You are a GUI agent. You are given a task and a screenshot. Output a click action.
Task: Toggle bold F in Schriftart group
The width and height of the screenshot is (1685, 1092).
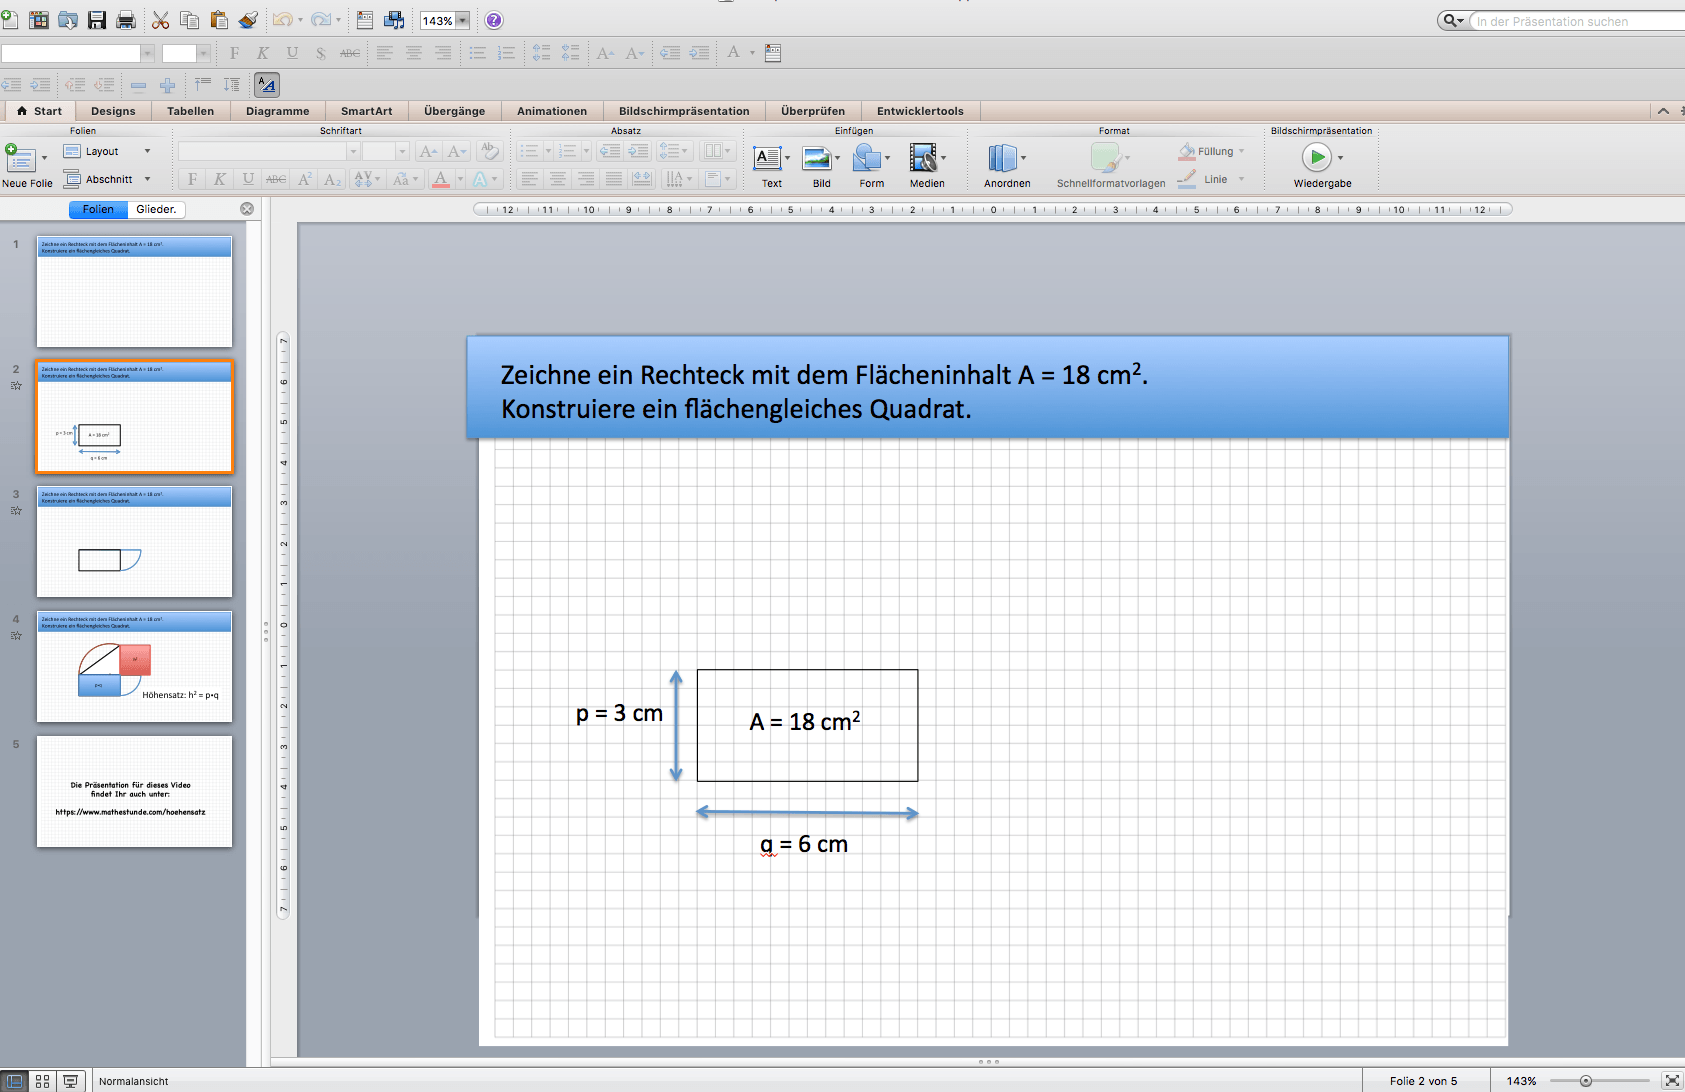[x=193, y=179]
